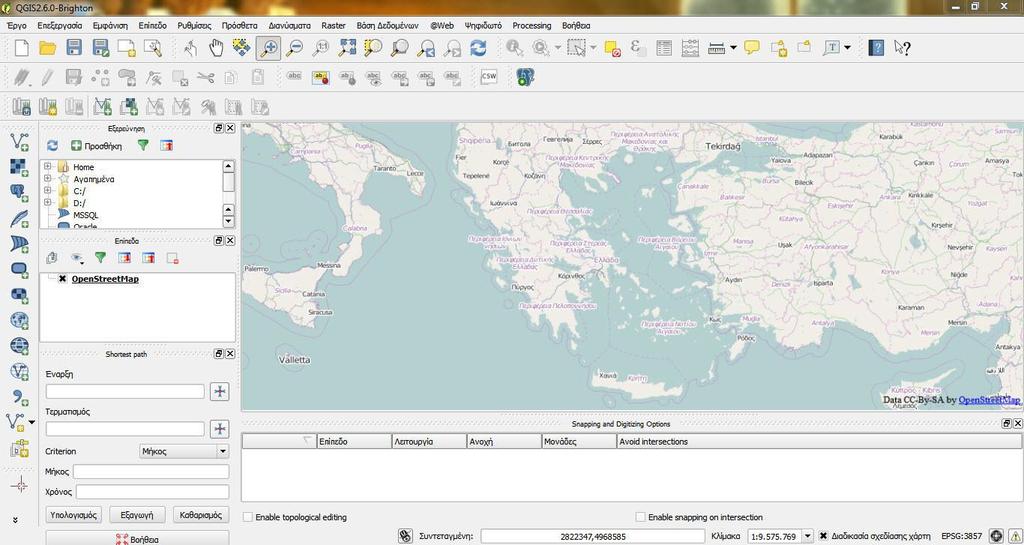The width and height of the screenshot is (1024, 545).
Task: Open a project with the yellow folder icon
Action: (x=48, y=48)
